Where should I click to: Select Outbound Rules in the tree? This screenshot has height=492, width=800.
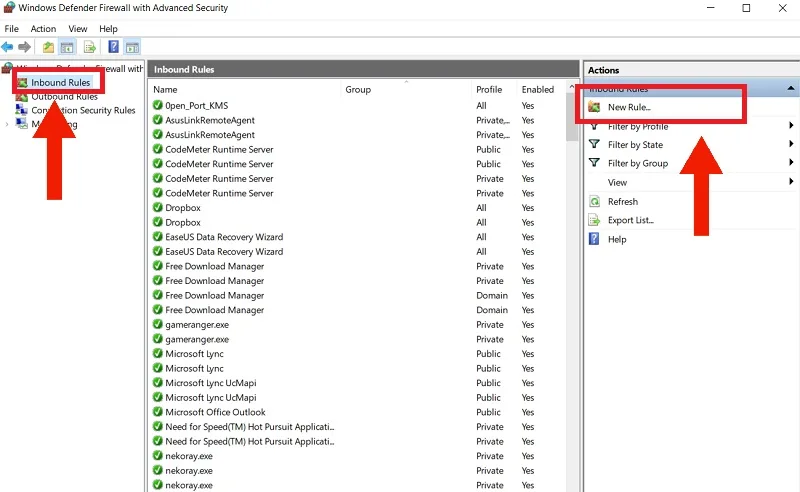pos(64,96)
